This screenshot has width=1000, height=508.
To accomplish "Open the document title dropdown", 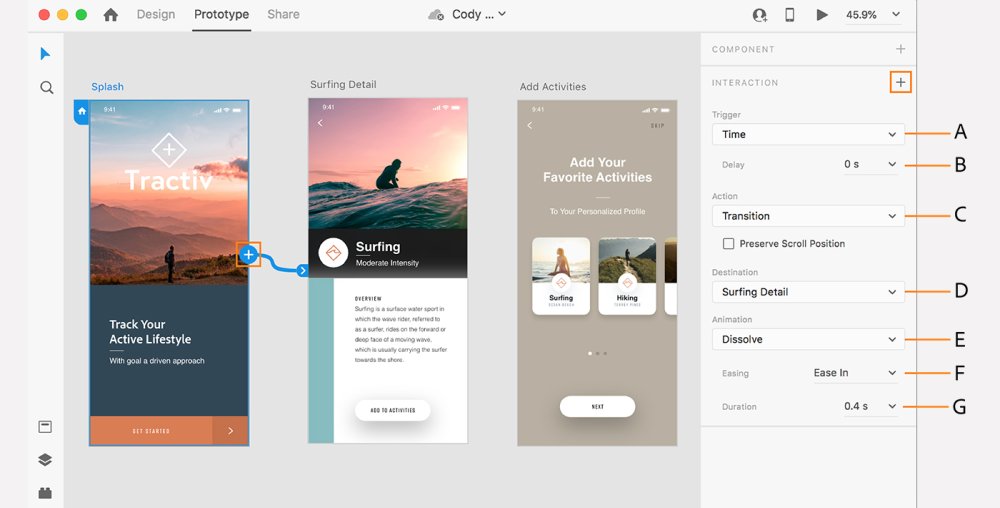I will pos(478,14).
